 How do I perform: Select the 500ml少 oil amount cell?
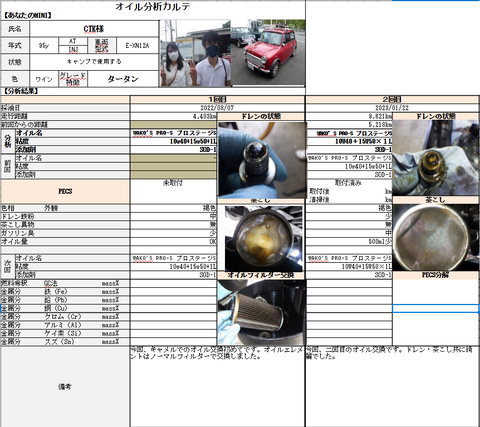[x=349, y=241]
